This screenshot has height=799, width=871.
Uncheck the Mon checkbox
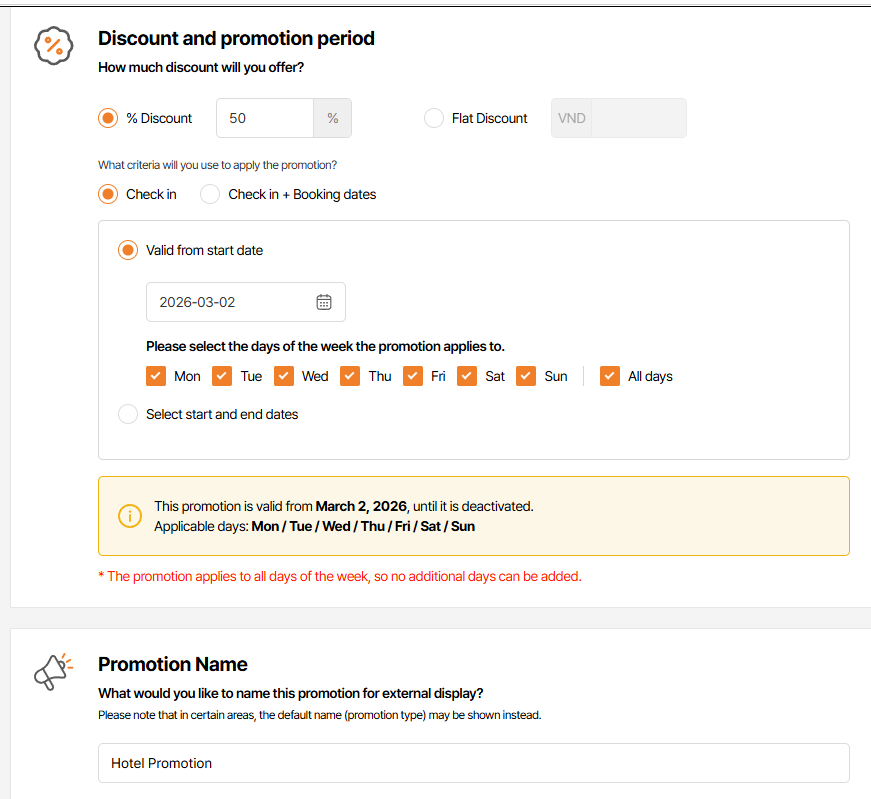(155, 376)
